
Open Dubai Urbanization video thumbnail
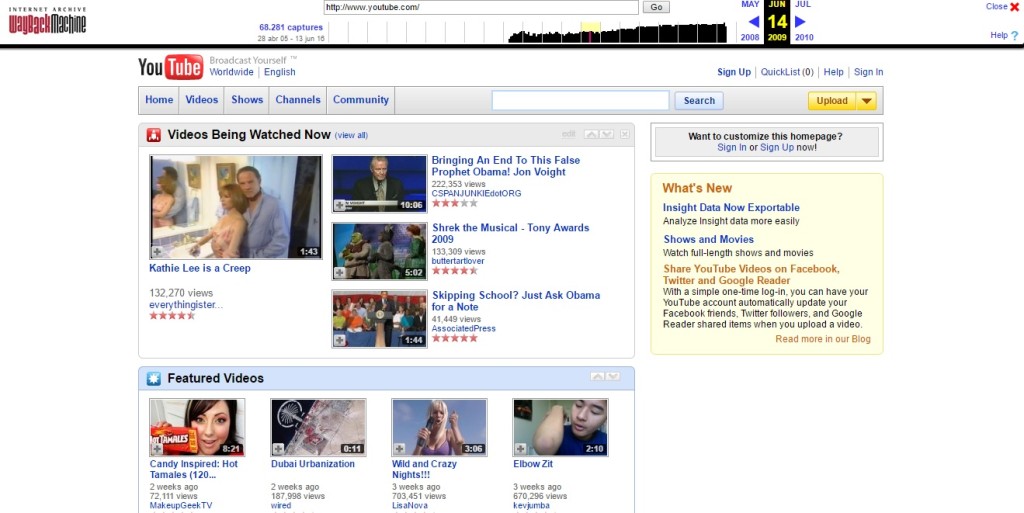coord(318,428)
